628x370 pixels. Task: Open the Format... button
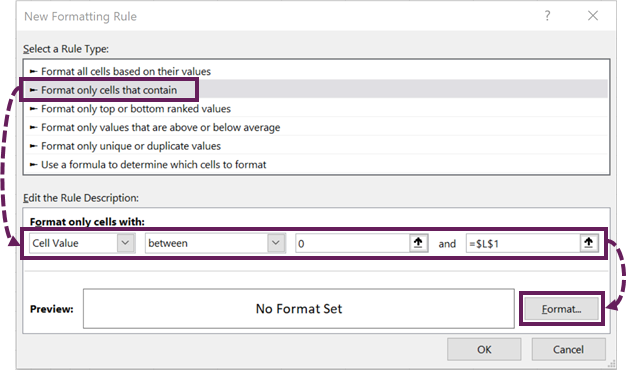(x=562, y=309)
